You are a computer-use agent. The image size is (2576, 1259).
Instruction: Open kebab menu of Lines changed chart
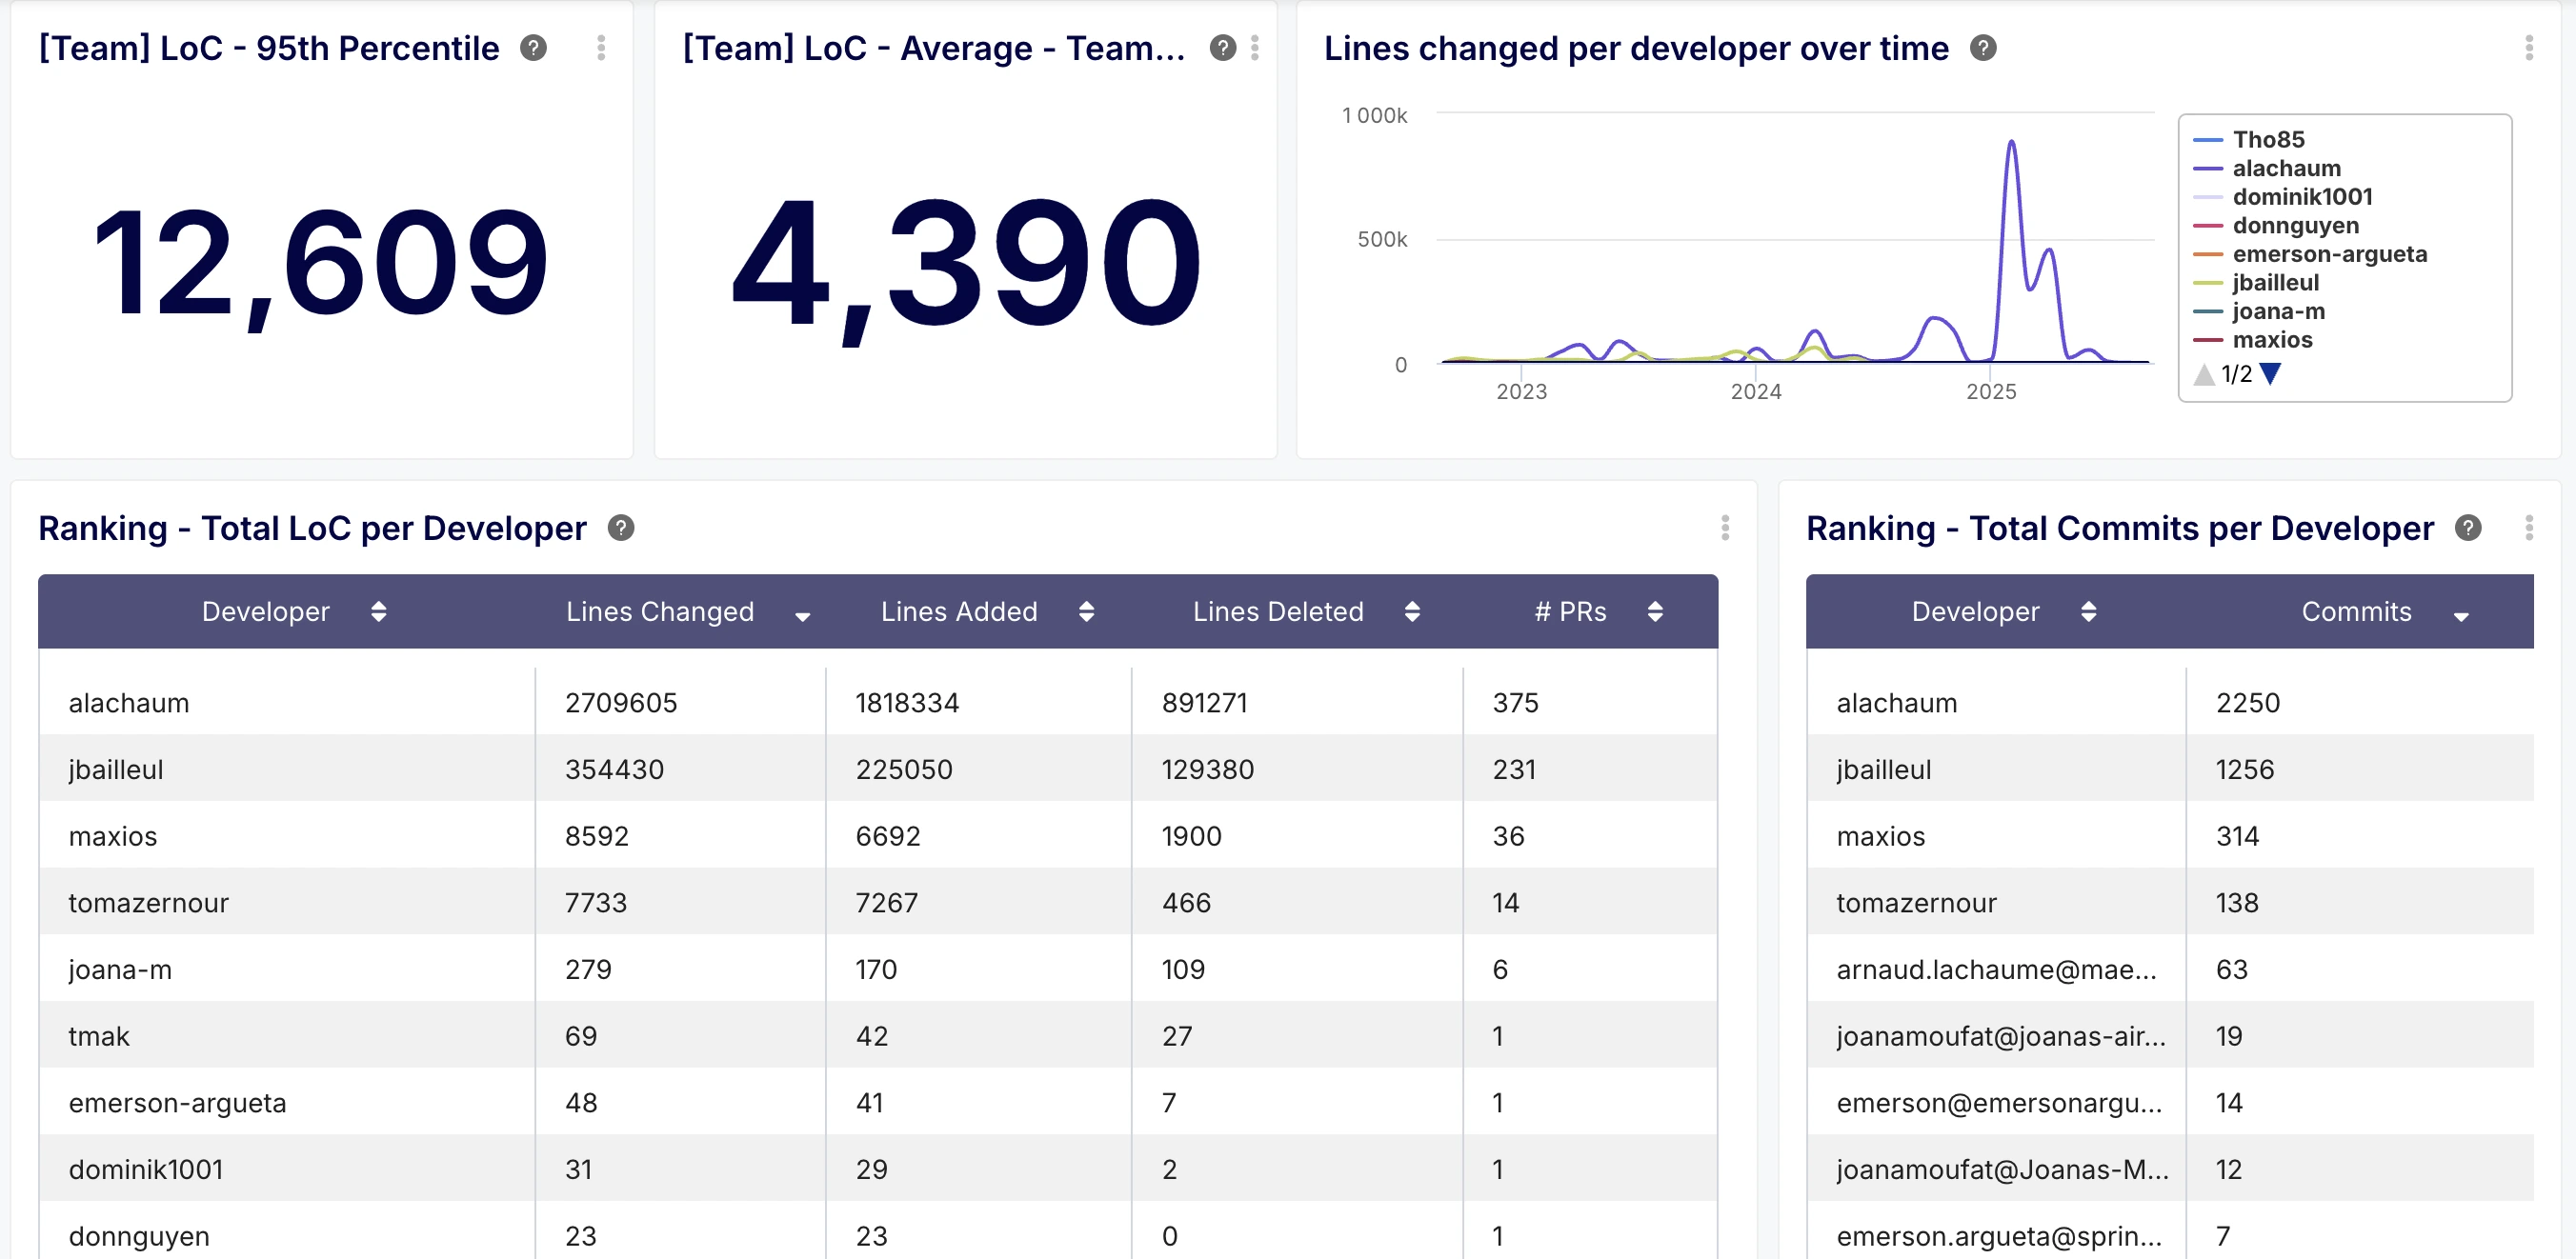click(2529, 48)
